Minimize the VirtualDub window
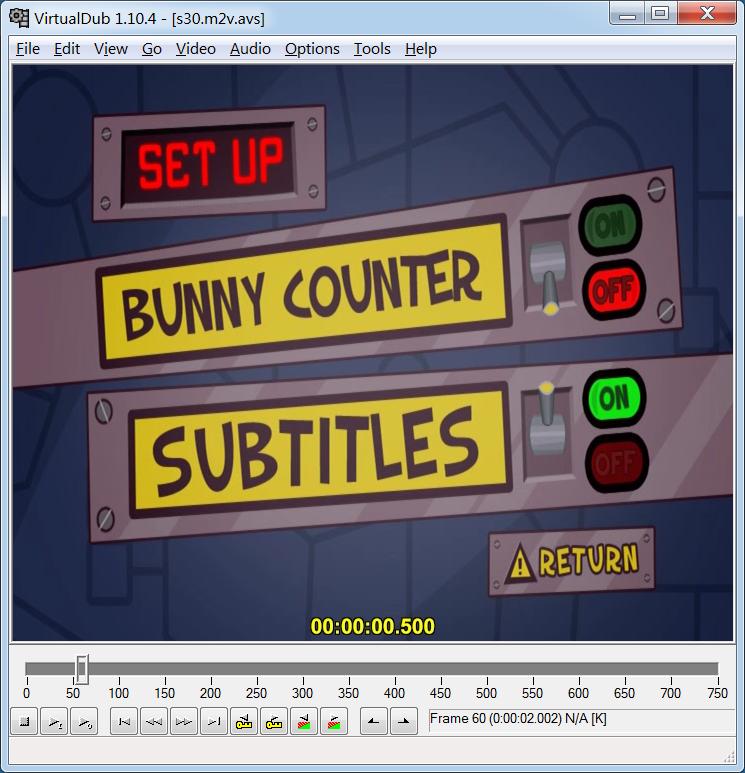Image resolution: width=745 pixels, height=773 pixels. 627,14
